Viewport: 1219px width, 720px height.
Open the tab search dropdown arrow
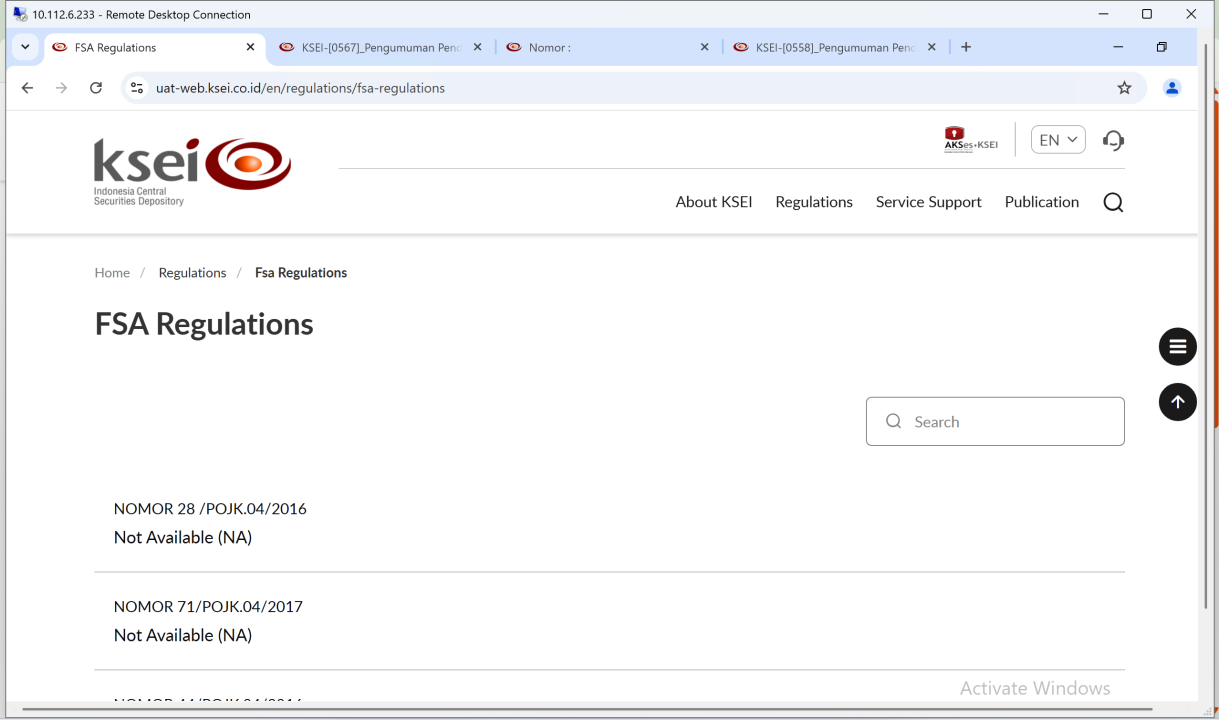pos(25,47)
